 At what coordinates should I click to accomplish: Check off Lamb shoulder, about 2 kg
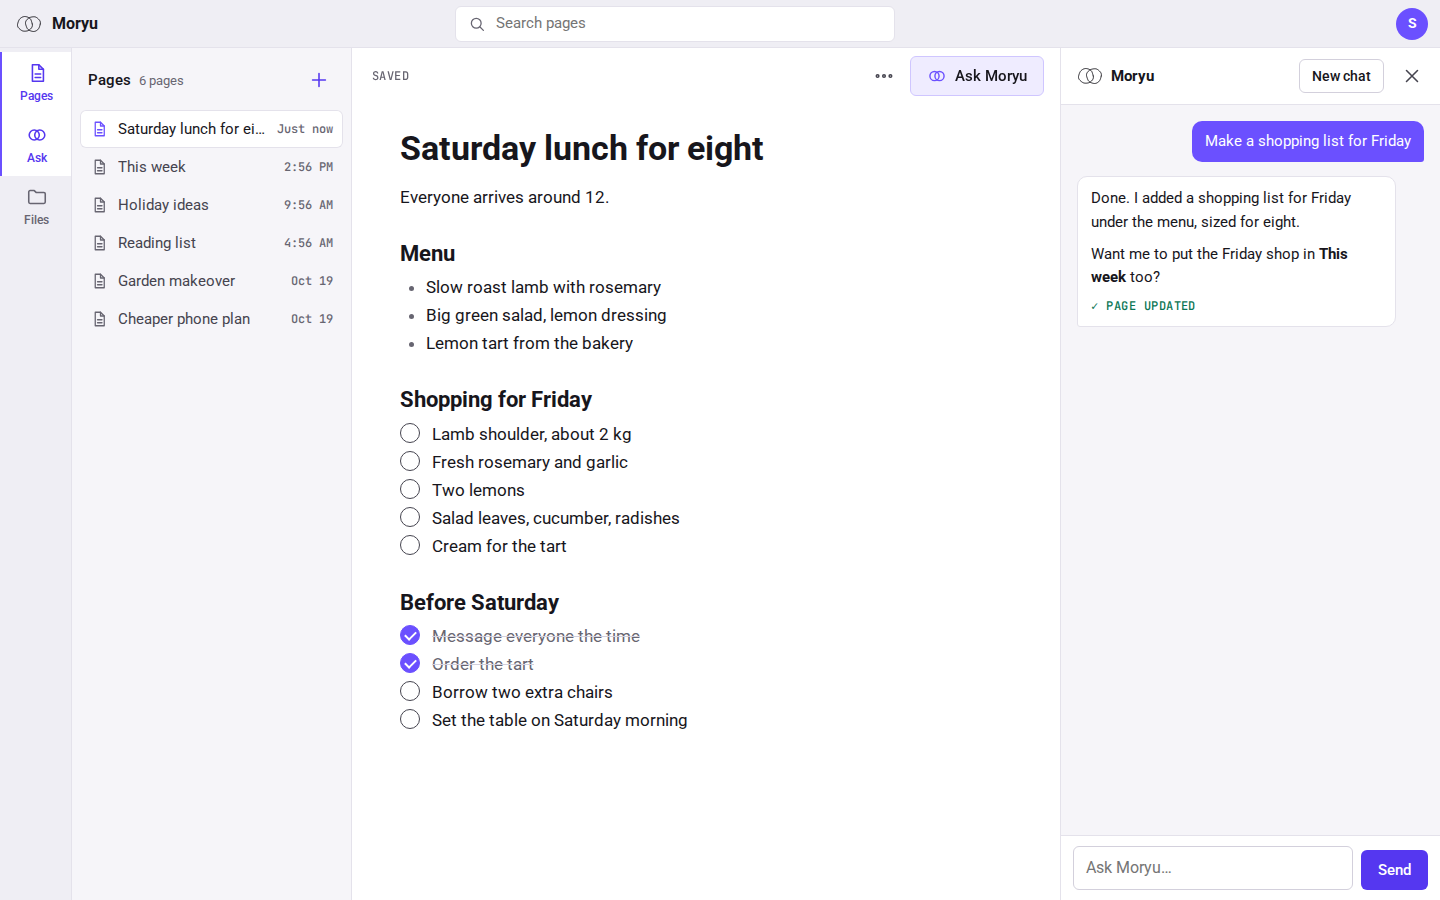coord(410,433)
